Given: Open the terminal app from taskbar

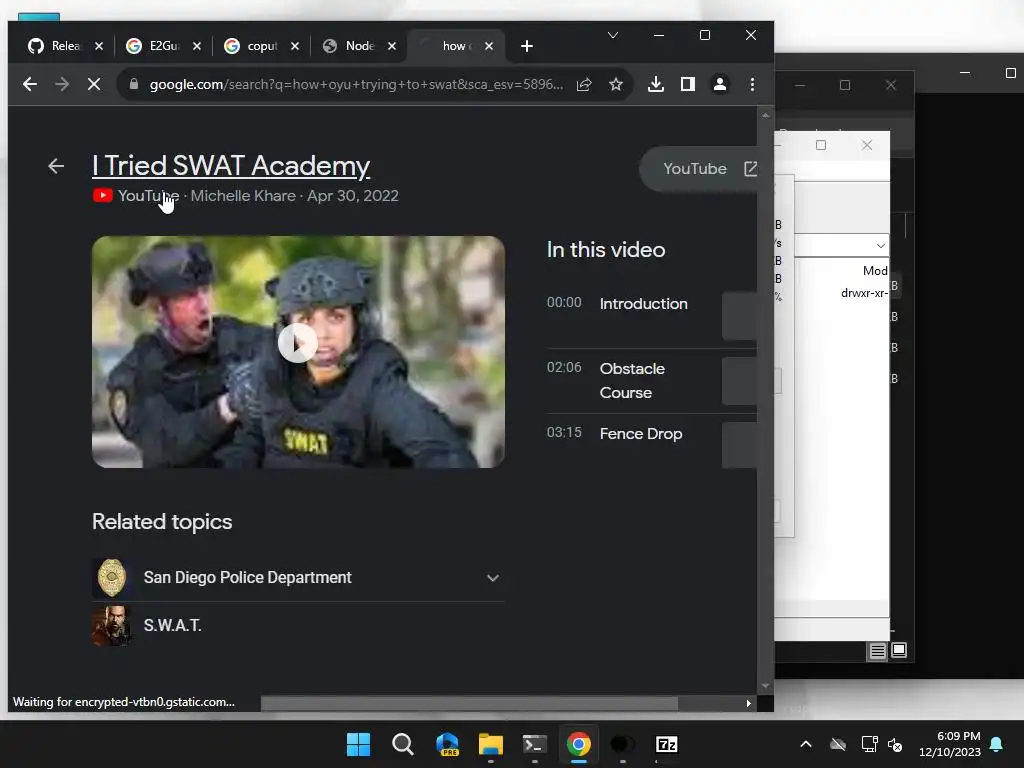Looking at the screenshot, I should (x=534, y=744).
